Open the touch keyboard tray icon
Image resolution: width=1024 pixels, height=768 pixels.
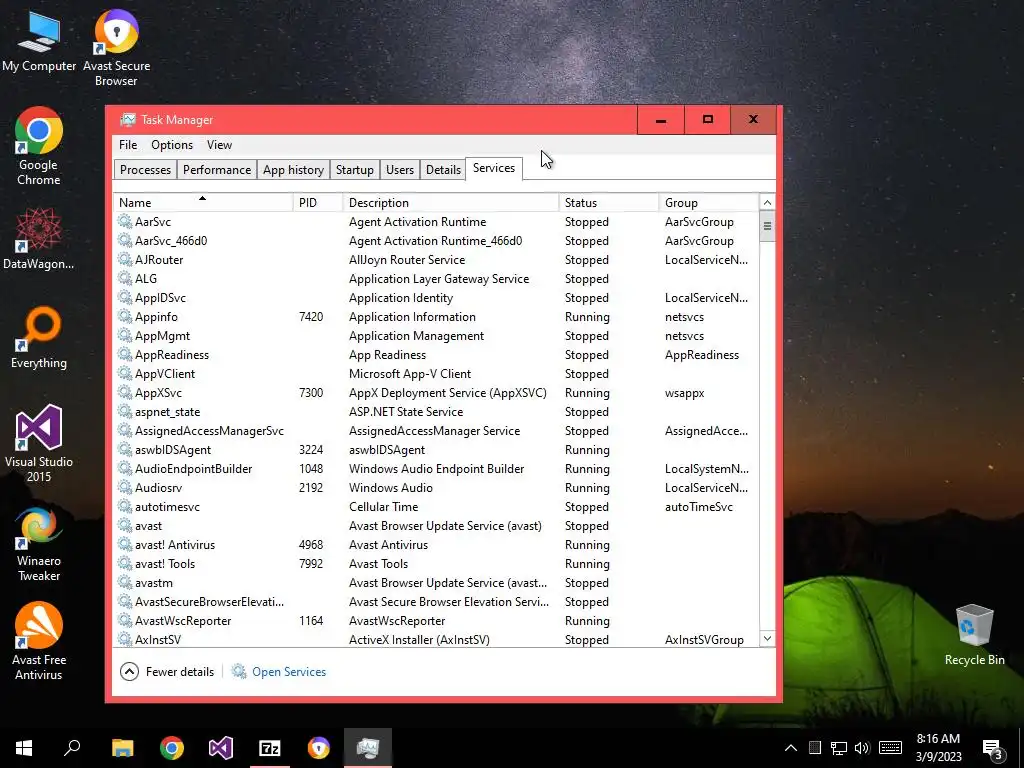tap(890, 748)
